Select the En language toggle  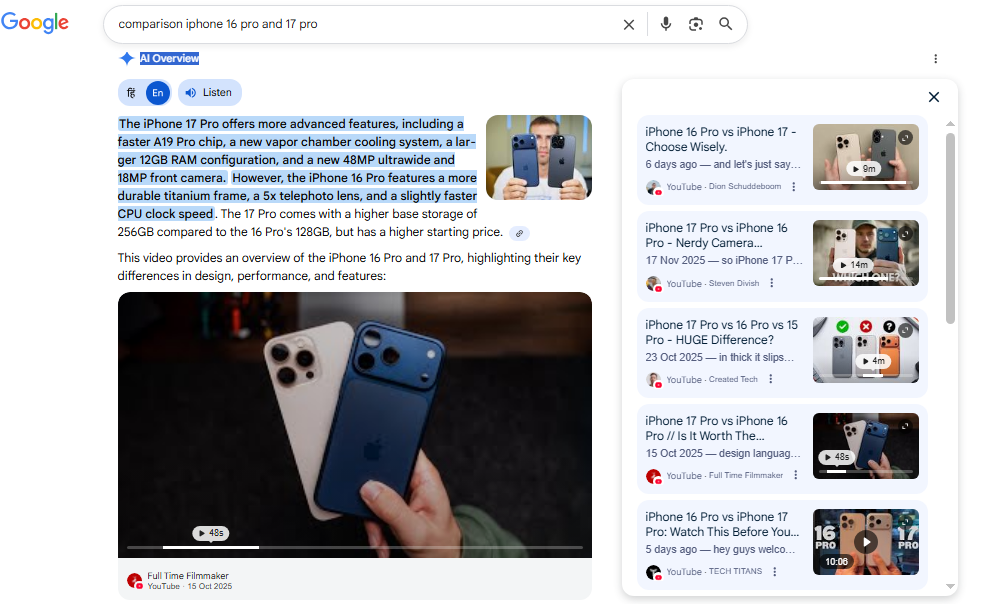(157, 93)
